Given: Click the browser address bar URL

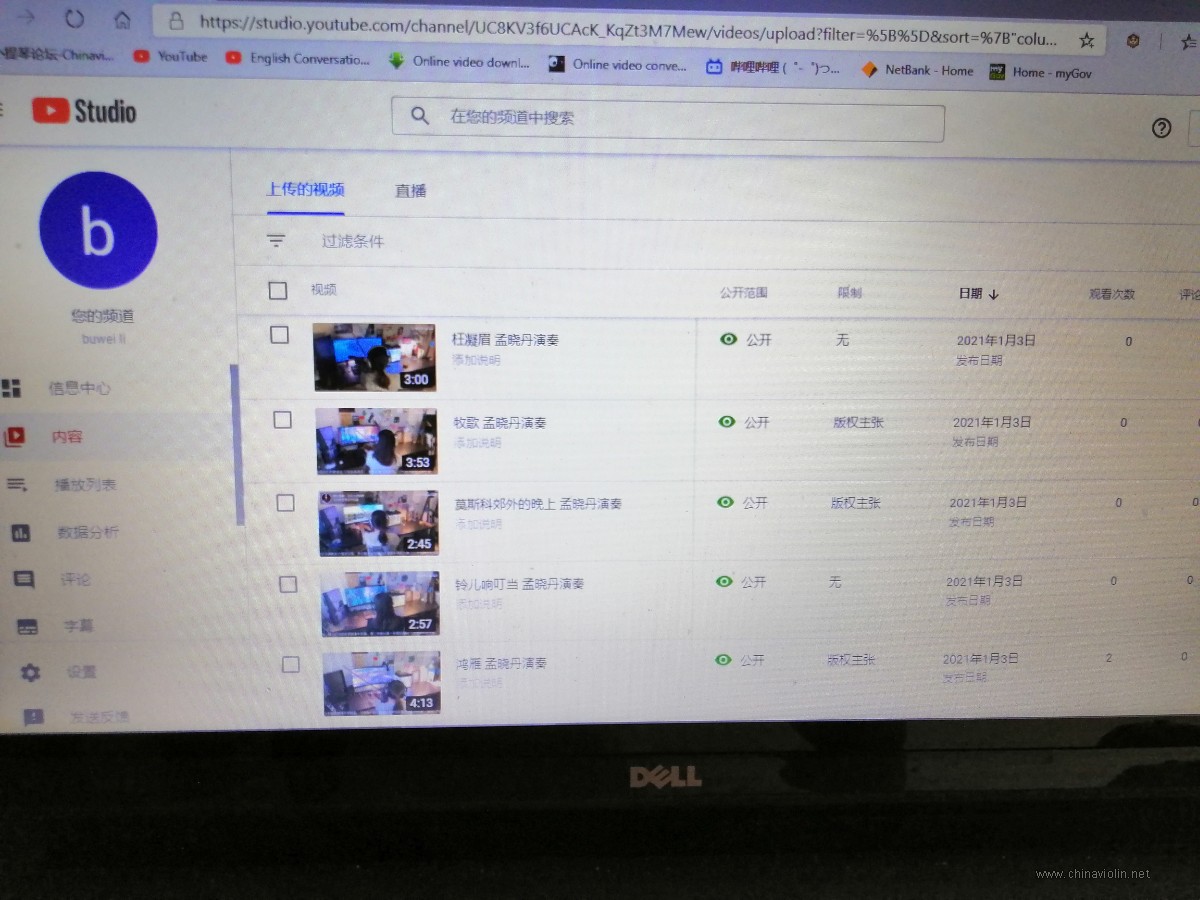Looking at the screenshot, I should (x=627, y=30).
